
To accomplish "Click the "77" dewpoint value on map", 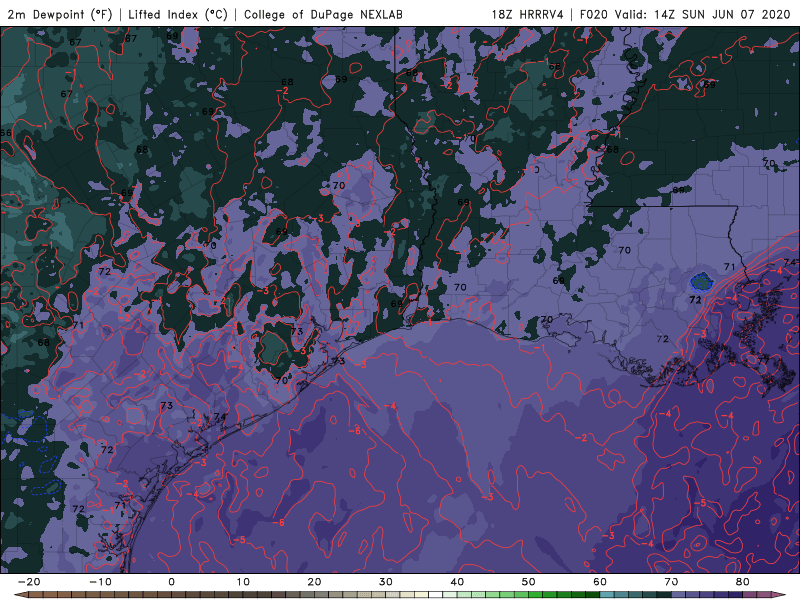I will point(764,360).
